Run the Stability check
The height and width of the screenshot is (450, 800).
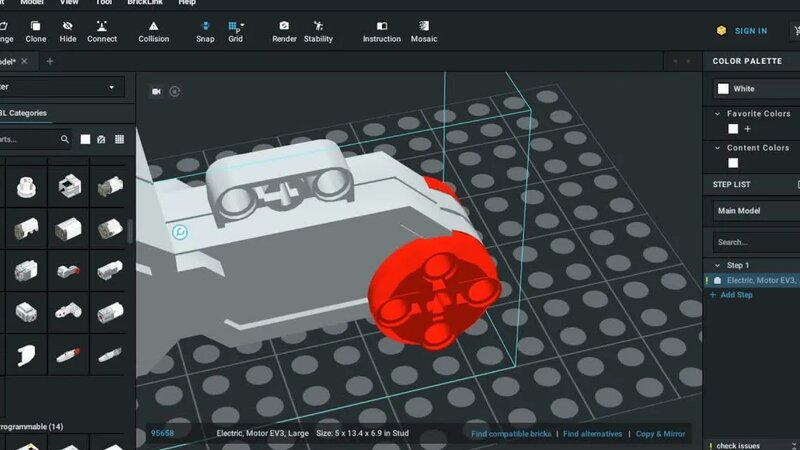(318, 32)
